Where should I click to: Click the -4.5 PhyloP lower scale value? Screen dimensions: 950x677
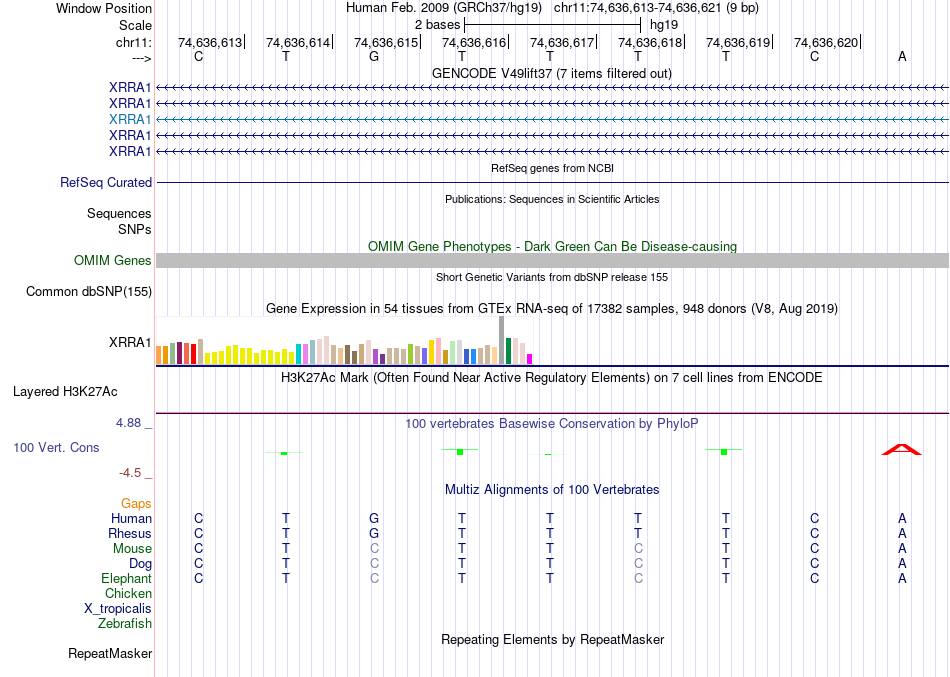click(130, 473)
